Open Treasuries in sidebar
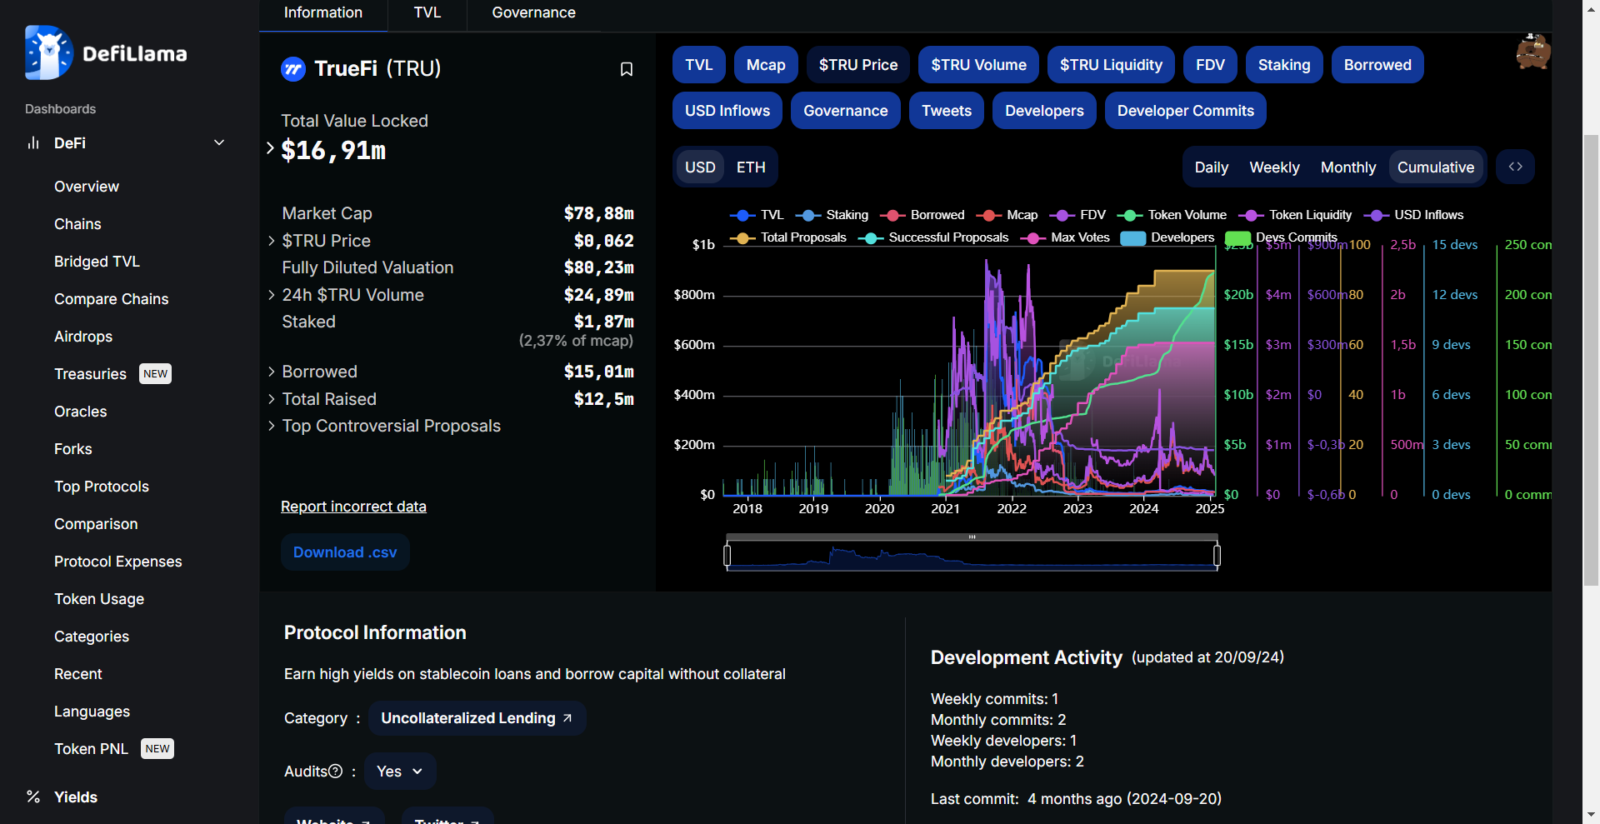This screenshot has height=824, width=1600. pos(90,374)
